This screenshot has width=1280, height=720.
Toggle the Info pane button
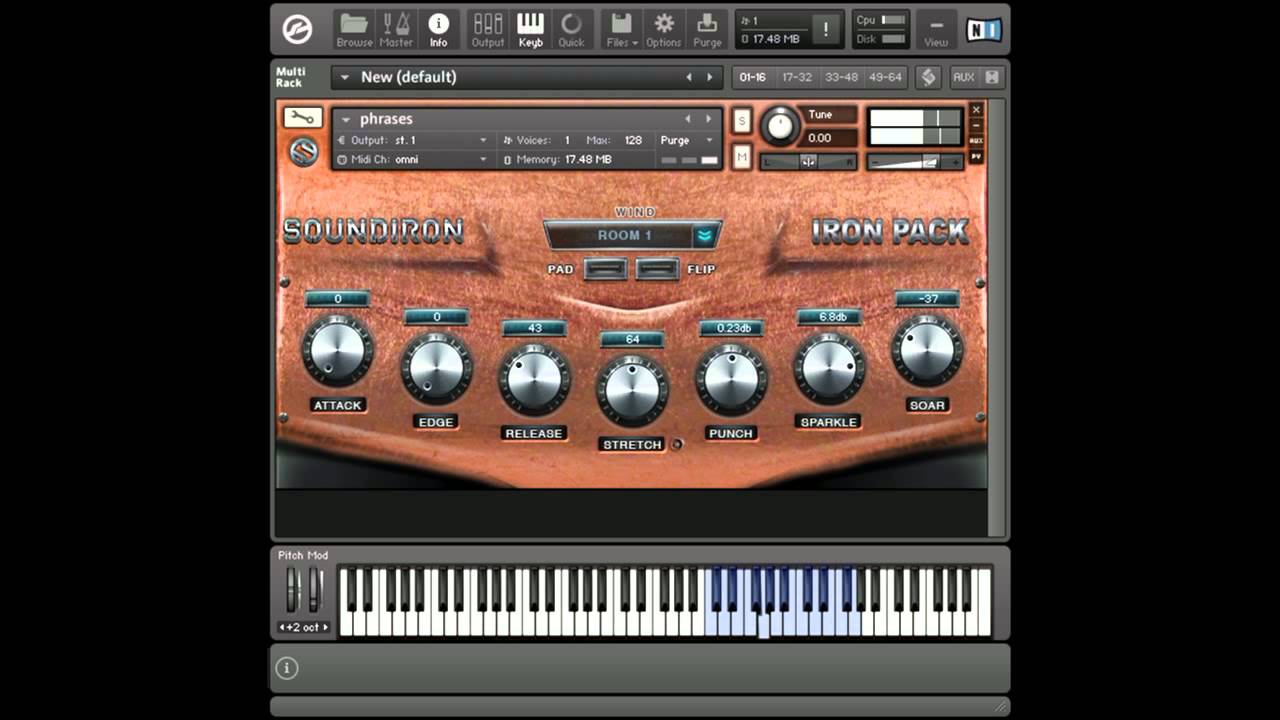pyautogui.click(x=438, y=30)
